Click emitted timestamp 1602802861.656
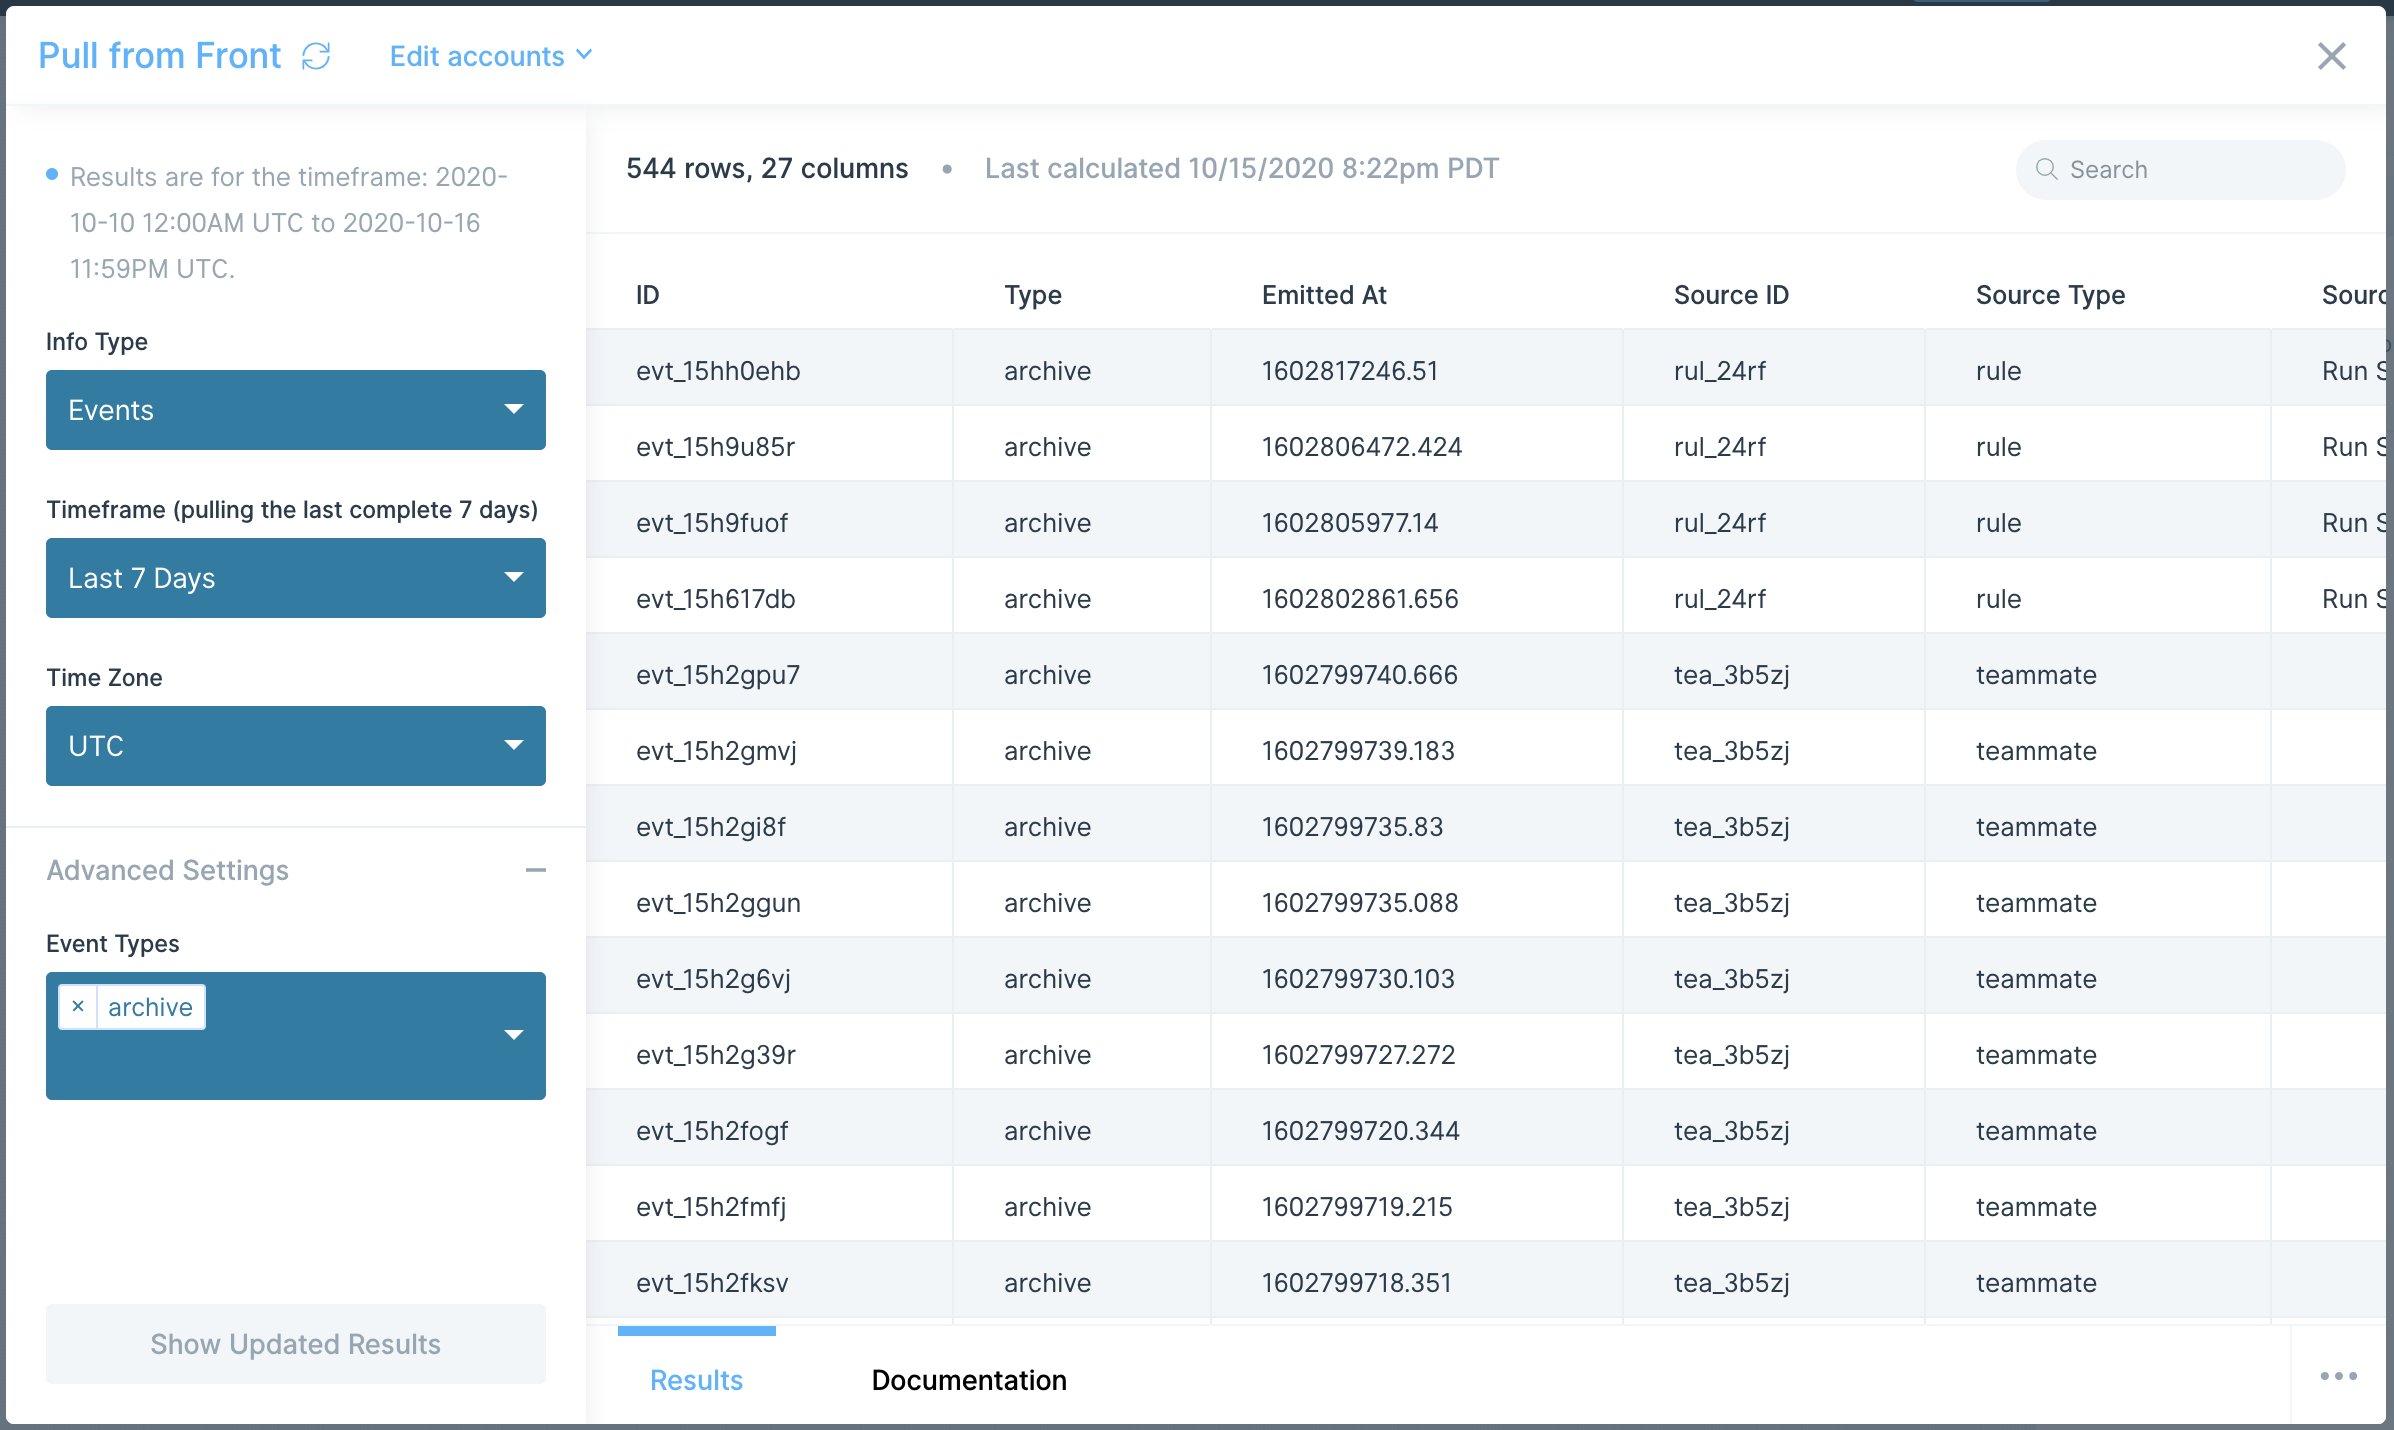The width and height of the screenshot is (2394, 1430). 1360,599
